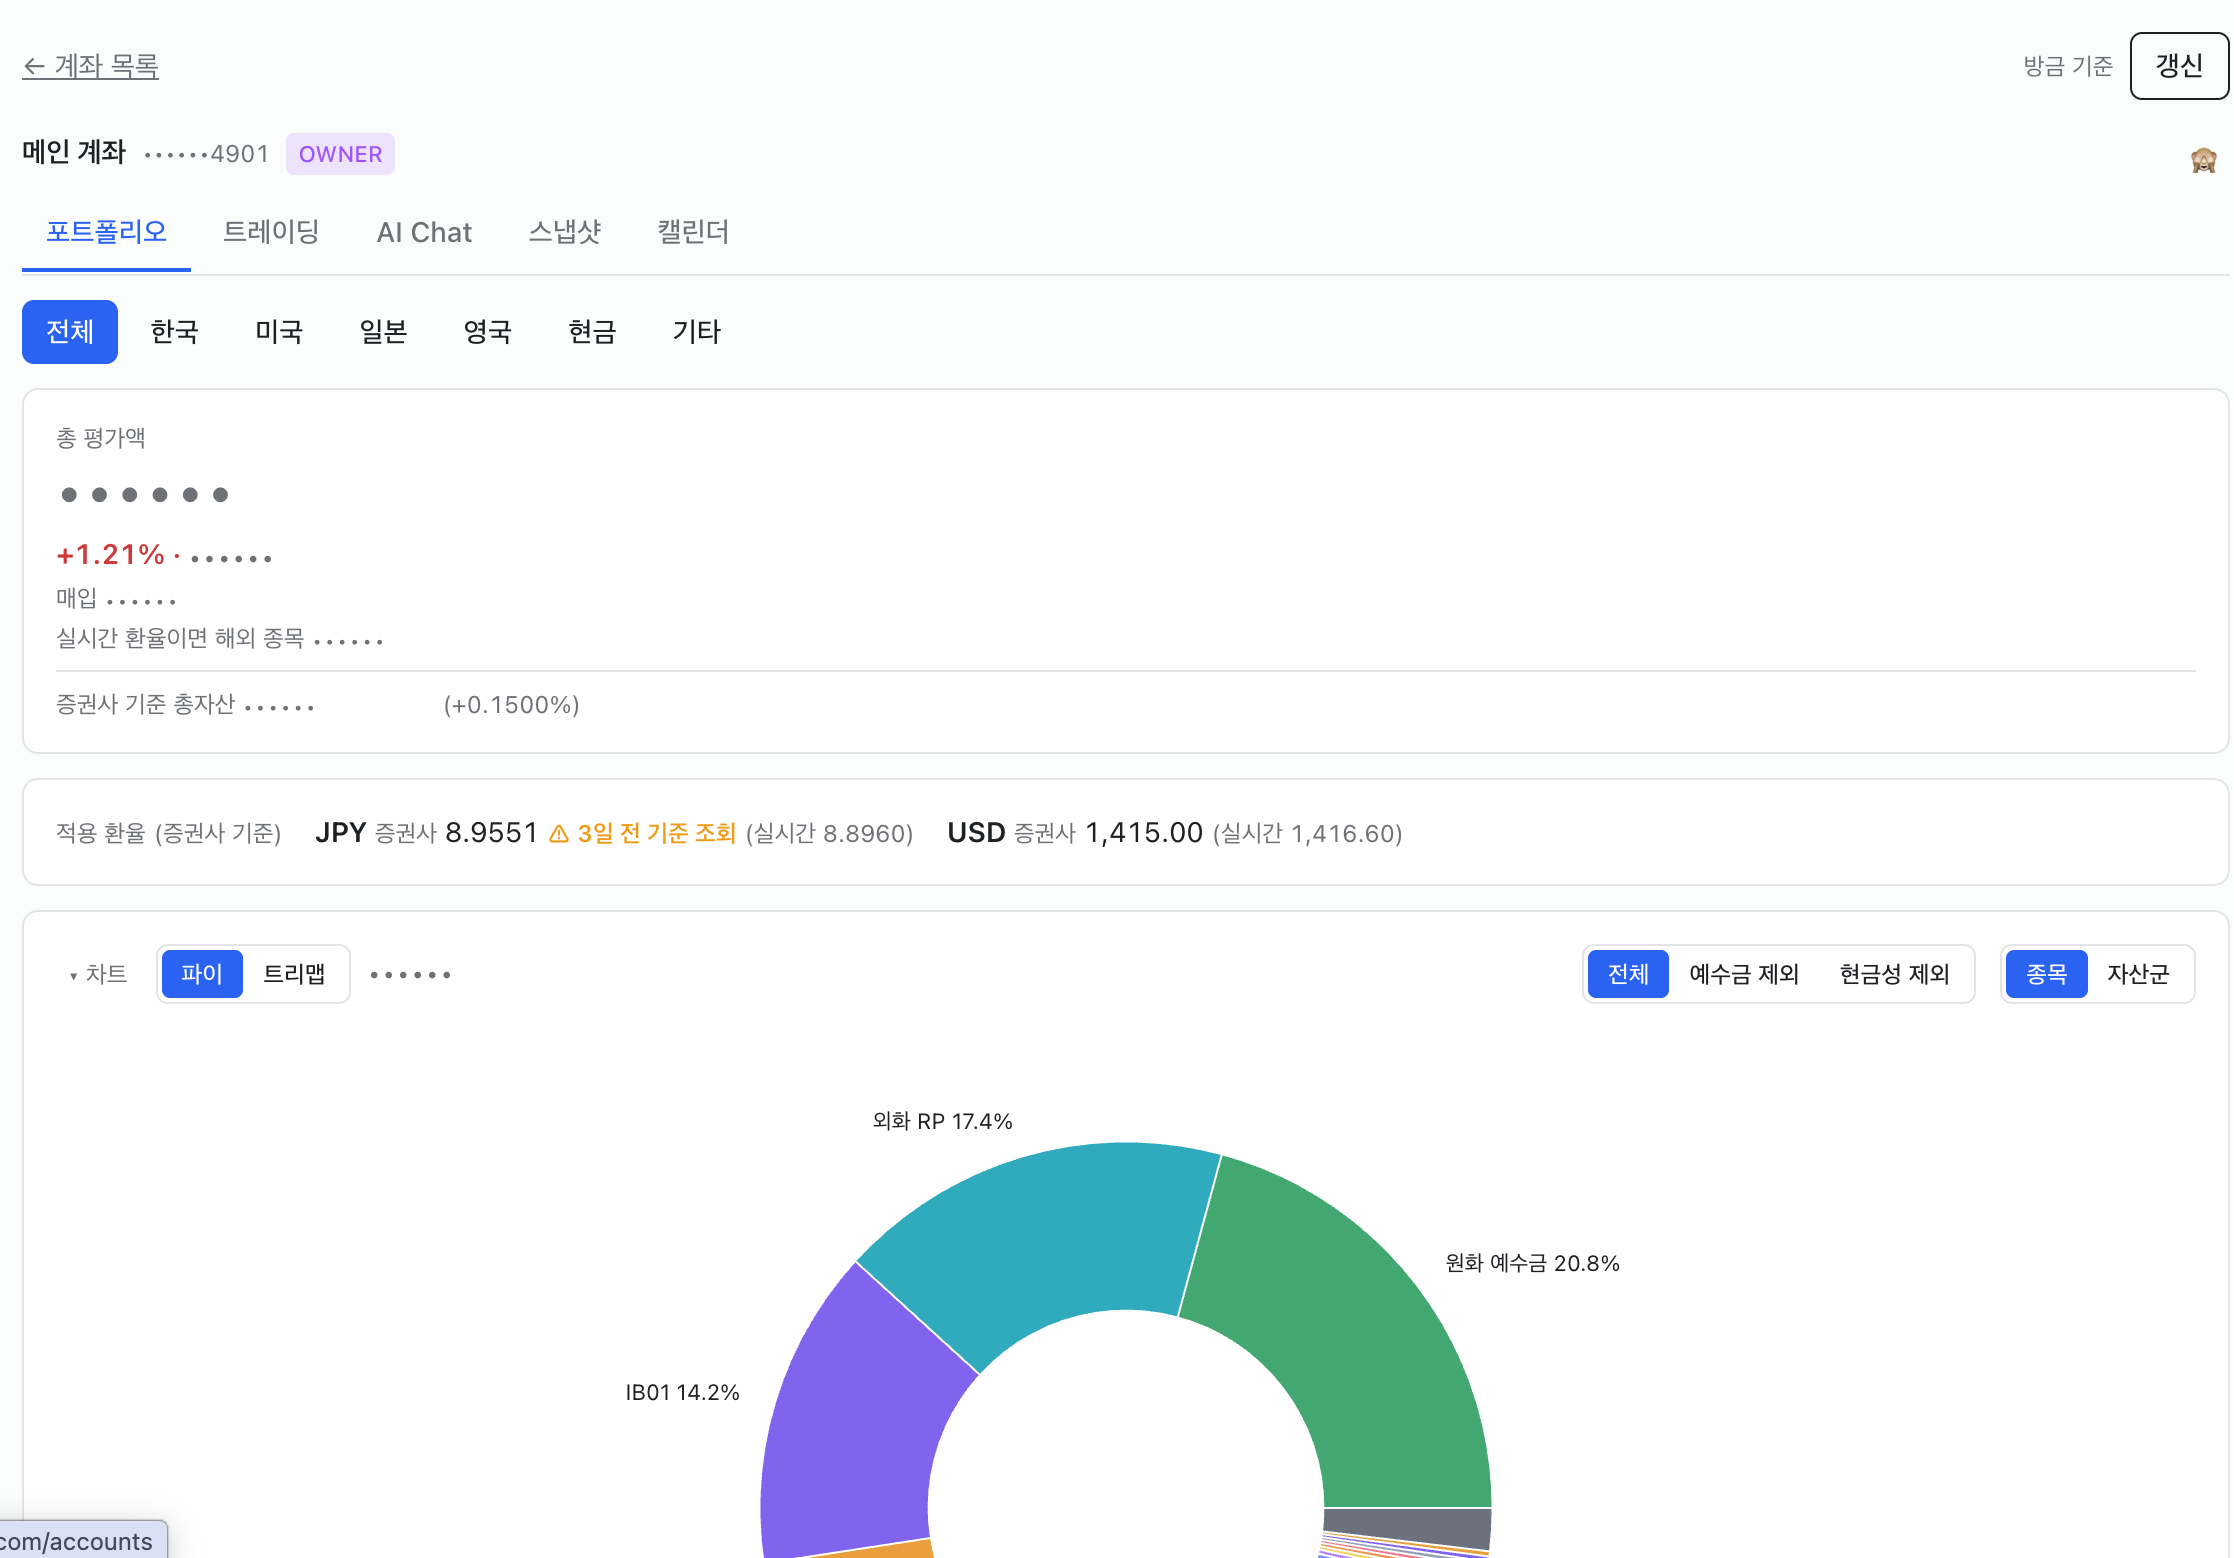Click the 갱신 refresh button
Image resolution: width=2234 pixels, height=1558 pixels.
click(2179, 66)
